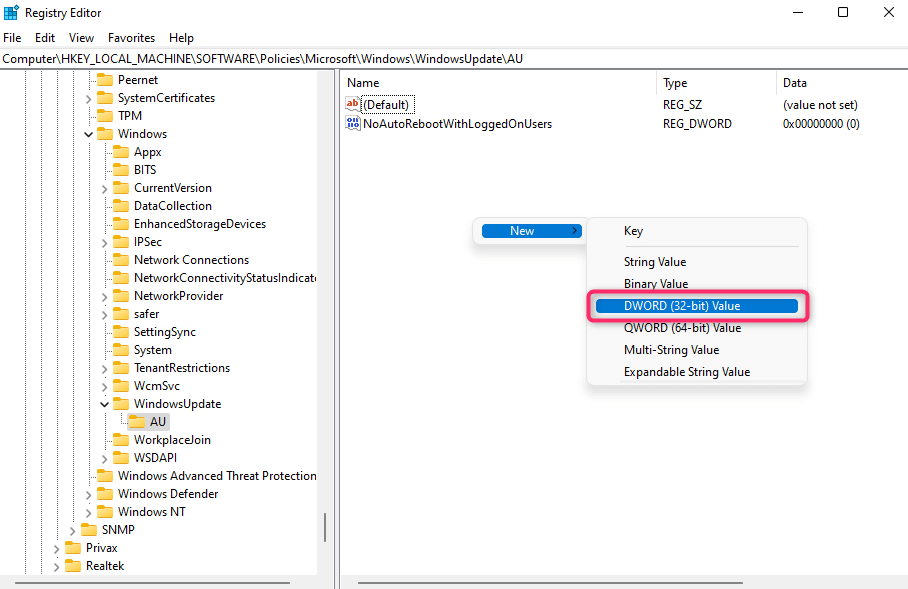Expand the Windows NT key
The height and width of the screenshot is (589, 908).
pyautogui.click(x=88, y=512)
